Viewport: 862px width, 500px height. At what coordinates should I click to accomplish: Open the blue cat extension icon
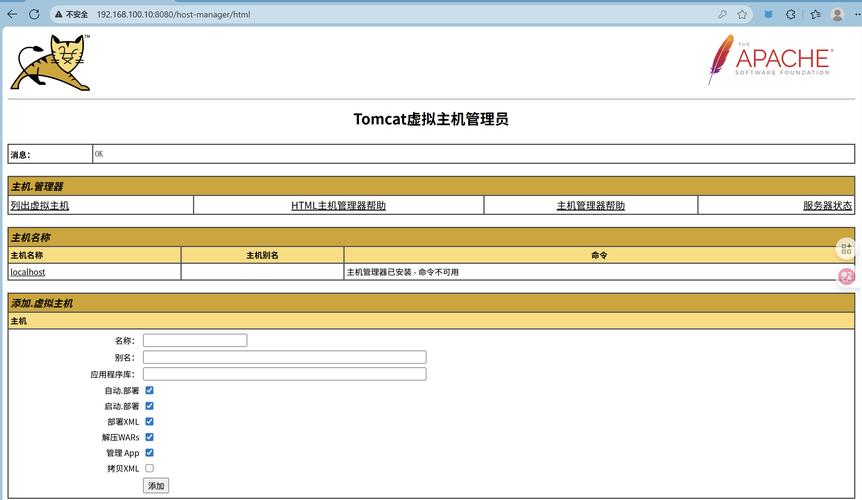(769, 14)
